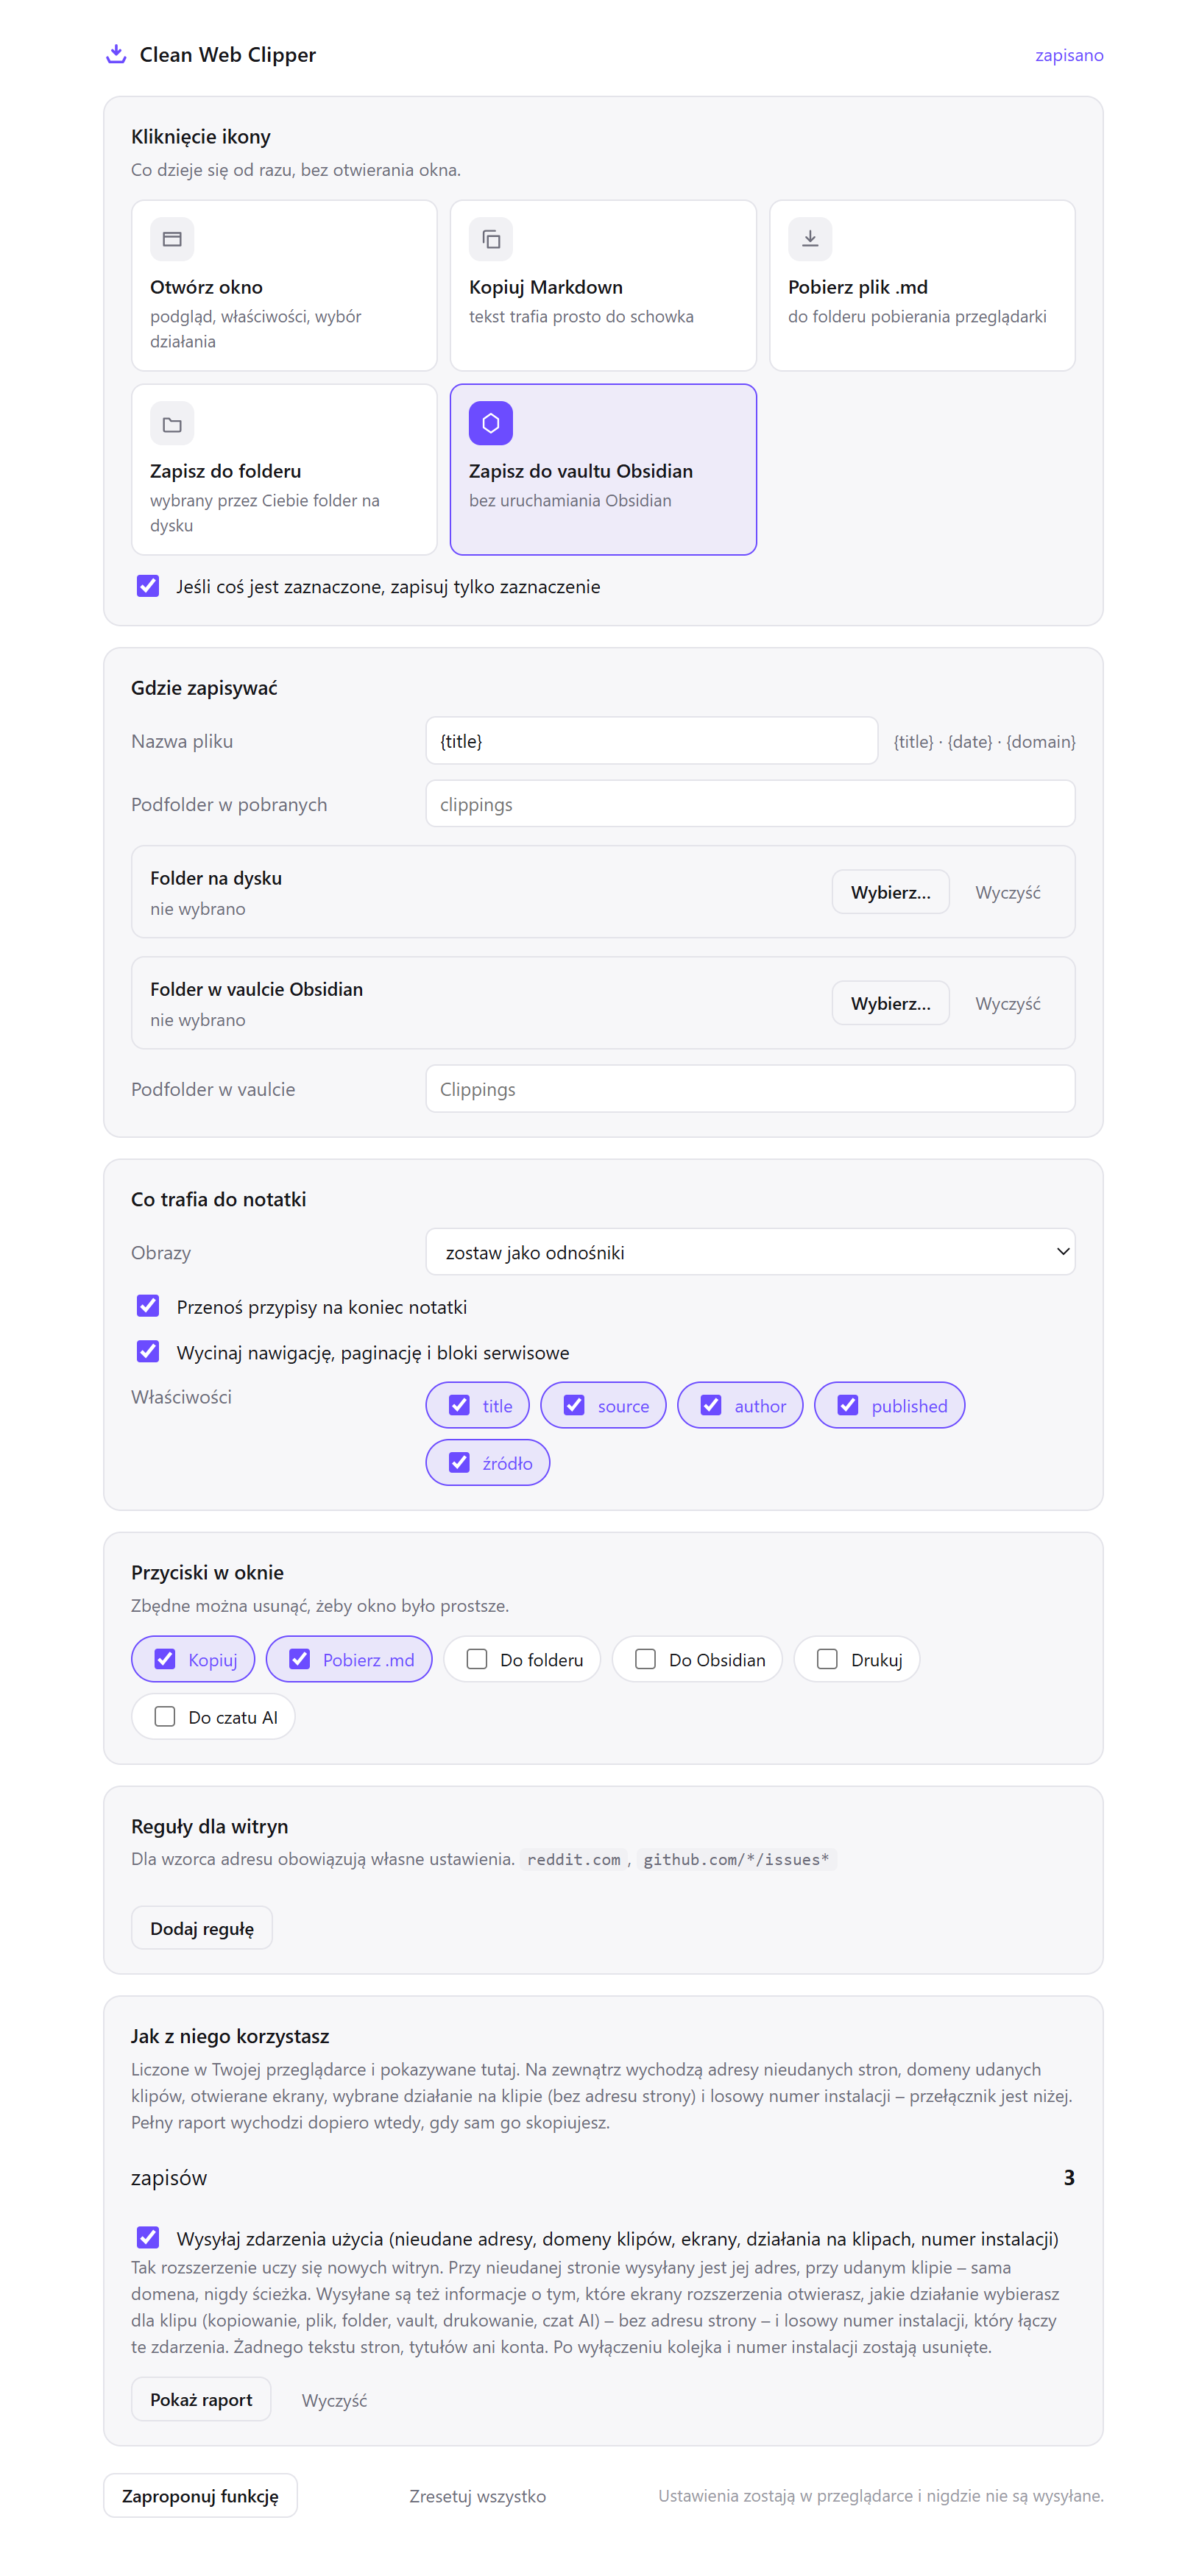Click the Podfolder w vaulcie field

coord(749,1088)
